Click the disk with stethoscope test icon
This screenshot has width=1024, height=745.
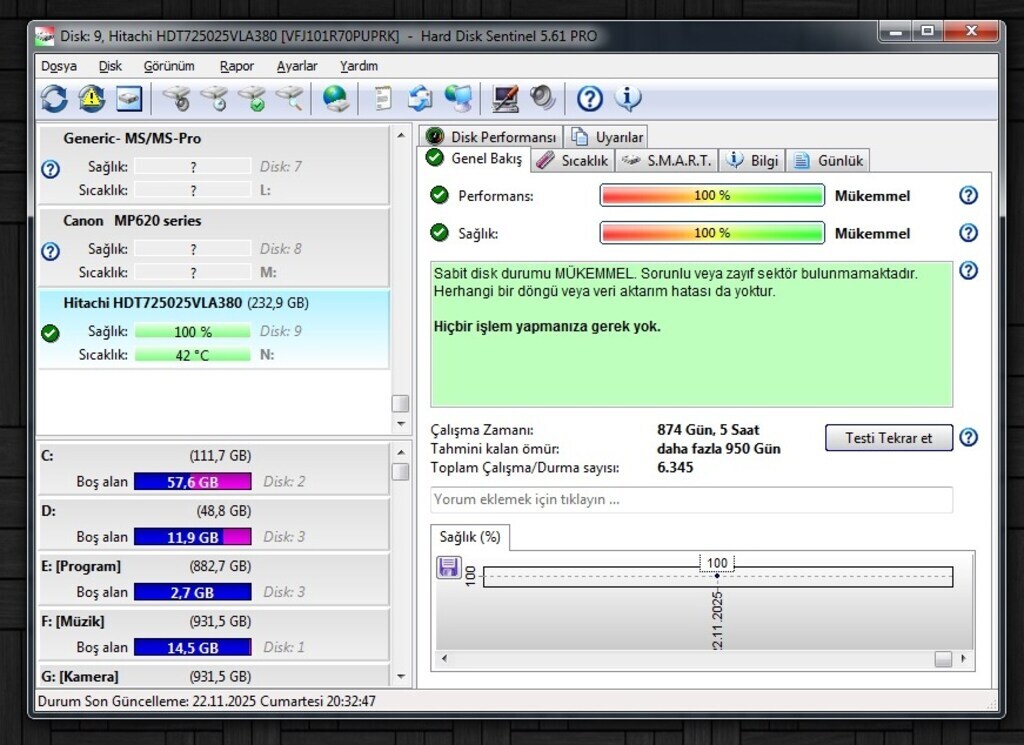click(x=176, y=99)
